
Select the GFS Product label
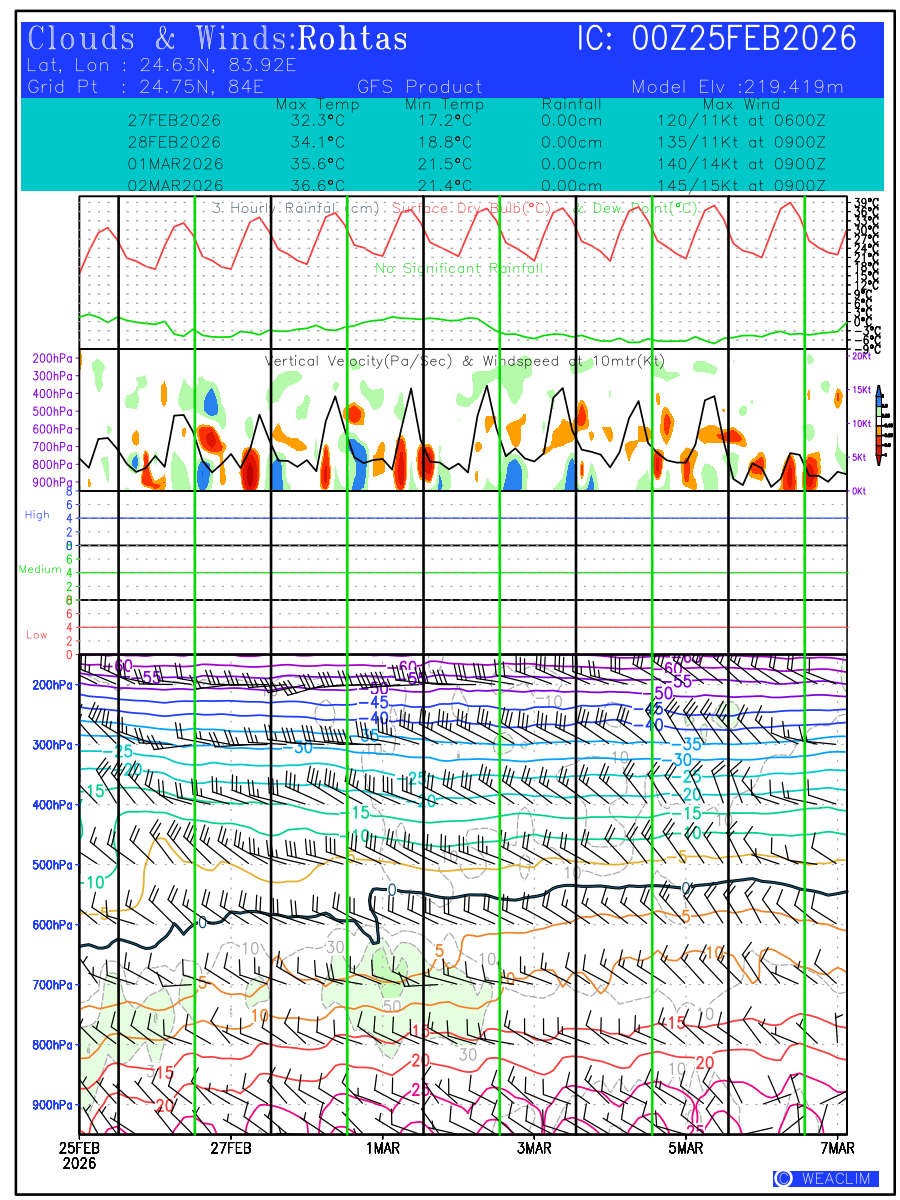(x=420, y=87)
